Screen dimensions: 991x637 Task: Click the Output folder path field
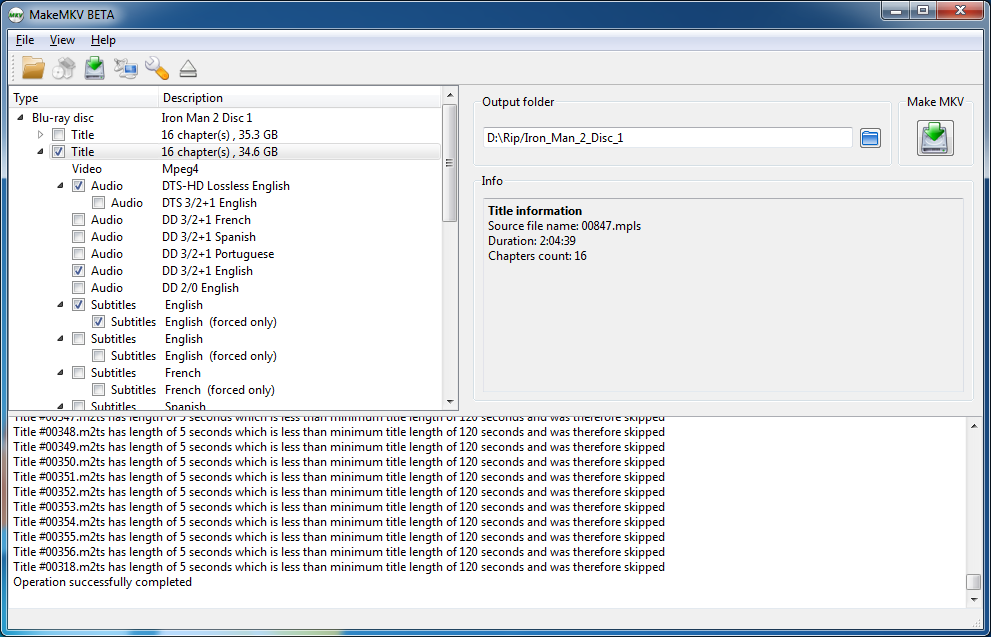point(668,138)
